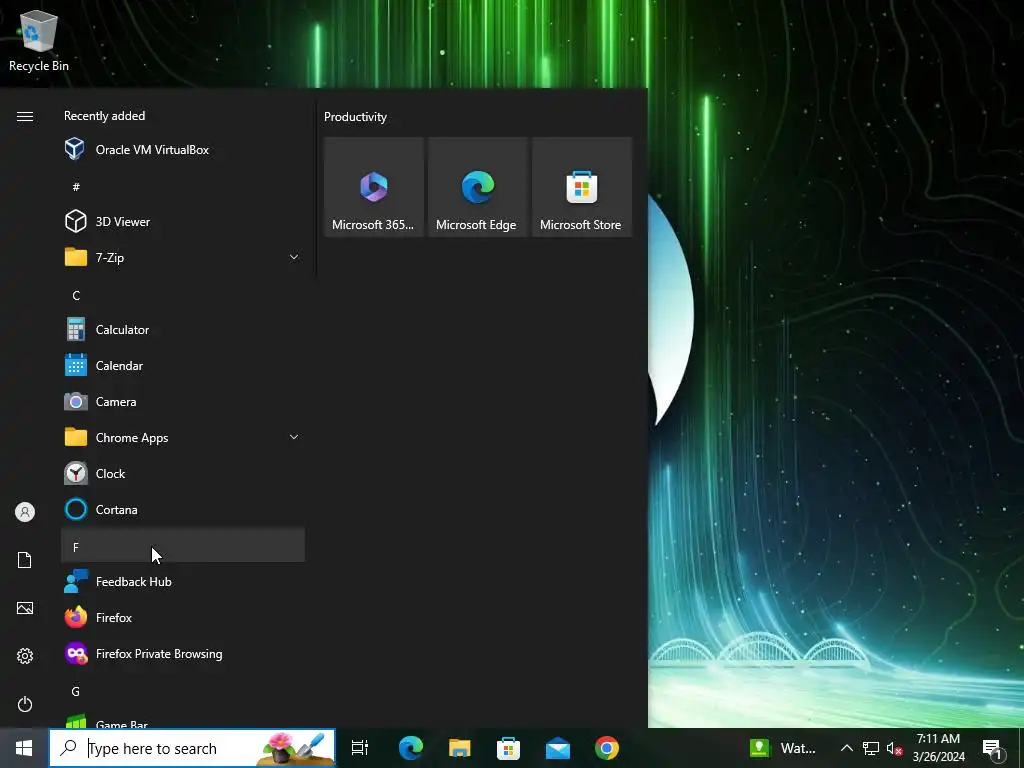This screenshot has height=768, width=1024.
Task: Open the Microsoft Store tile
Action: [582, 187]
